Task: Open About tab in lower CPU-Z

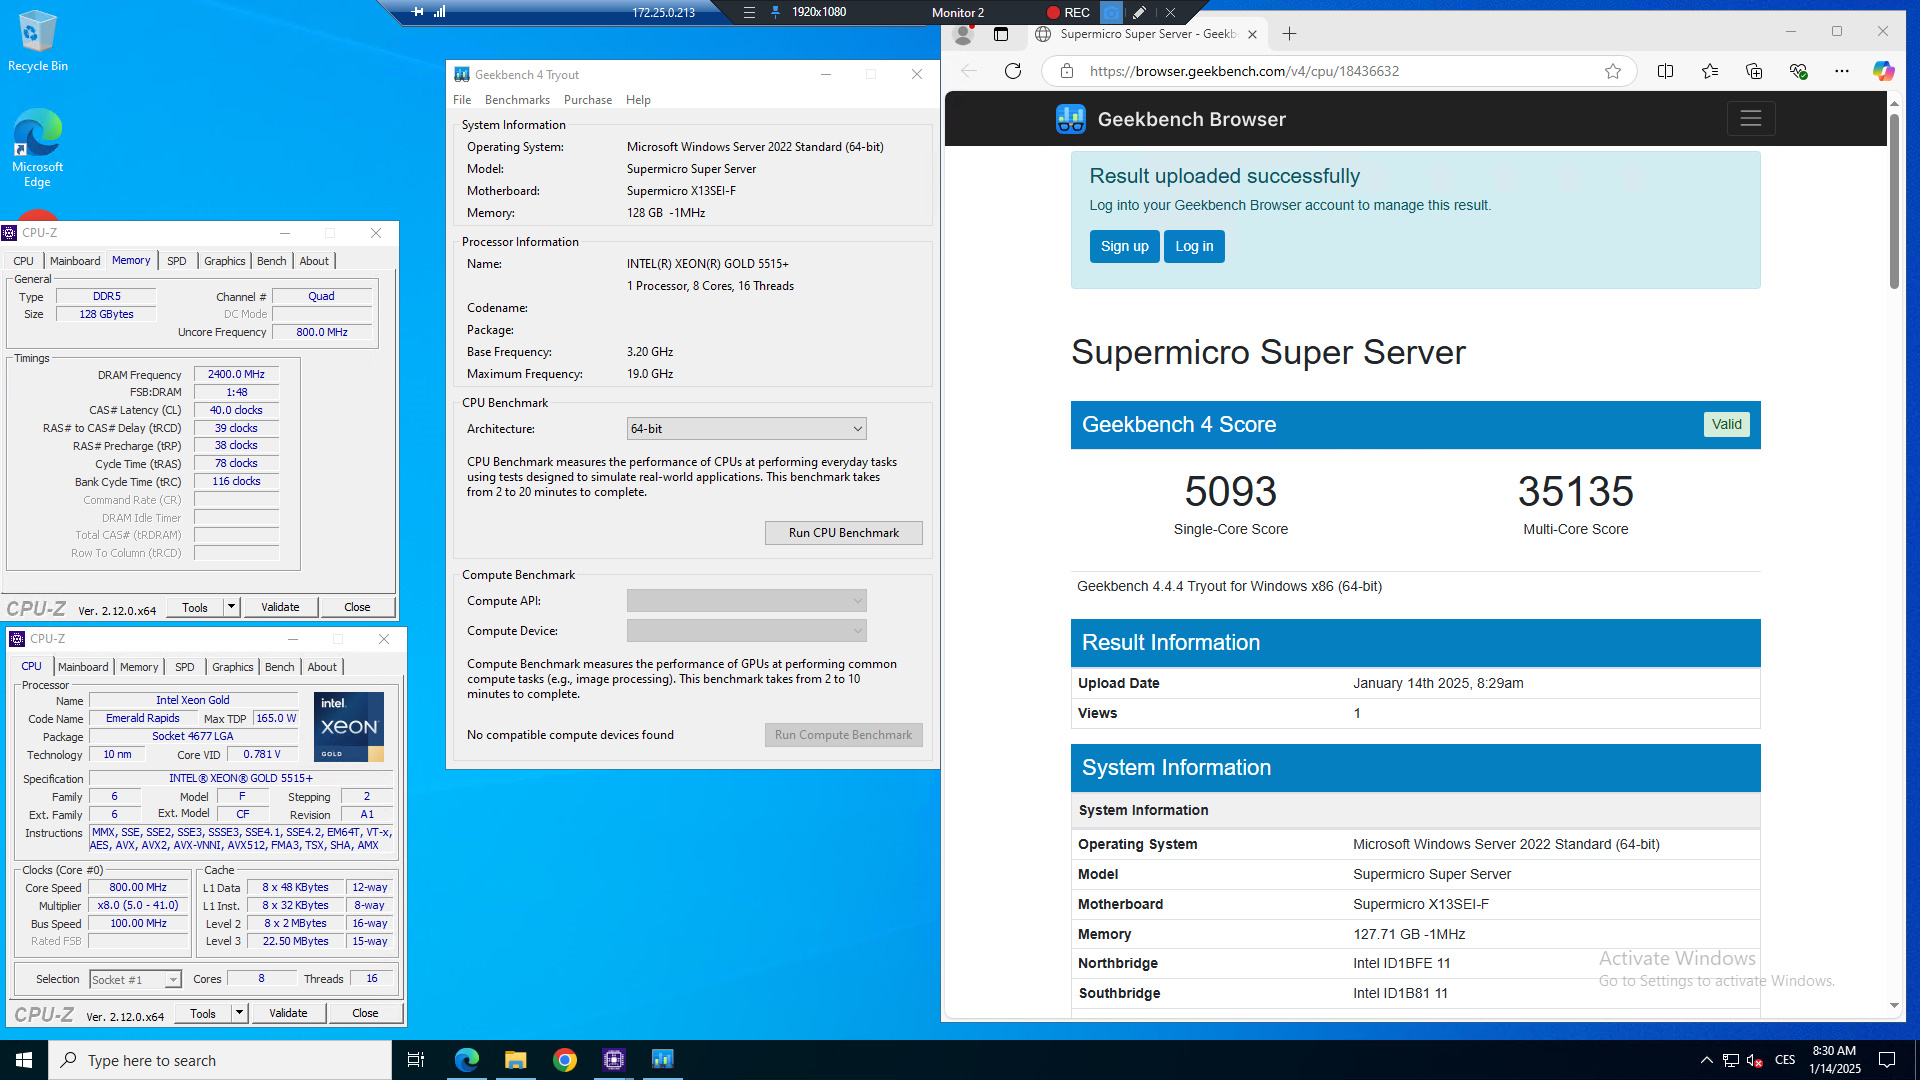Action: point(322,667)
